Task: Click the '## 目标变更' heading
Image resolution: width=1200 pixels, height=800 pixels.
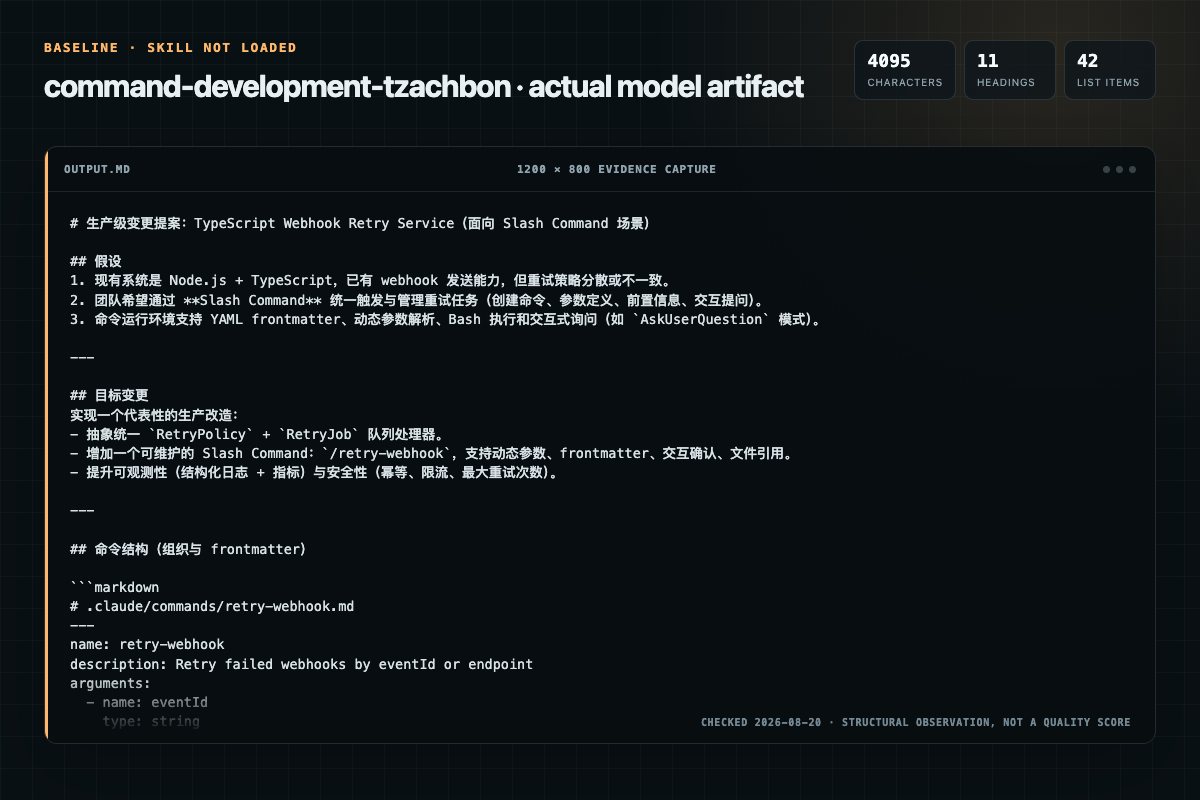Action: point(109,395)
